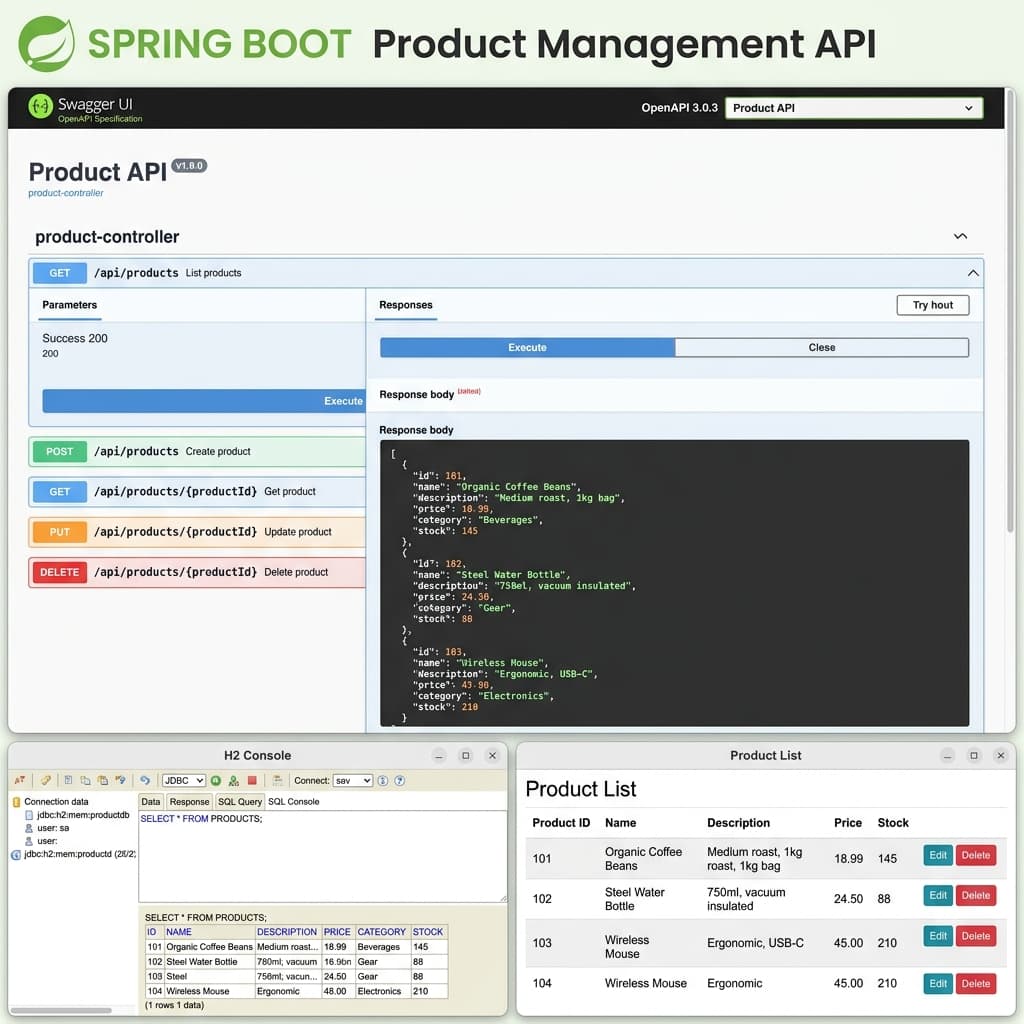Click 'Product ID' header in Product List
This screenshot has width=1024, height=1024.
pyautogui.click(x=561, y=823)
